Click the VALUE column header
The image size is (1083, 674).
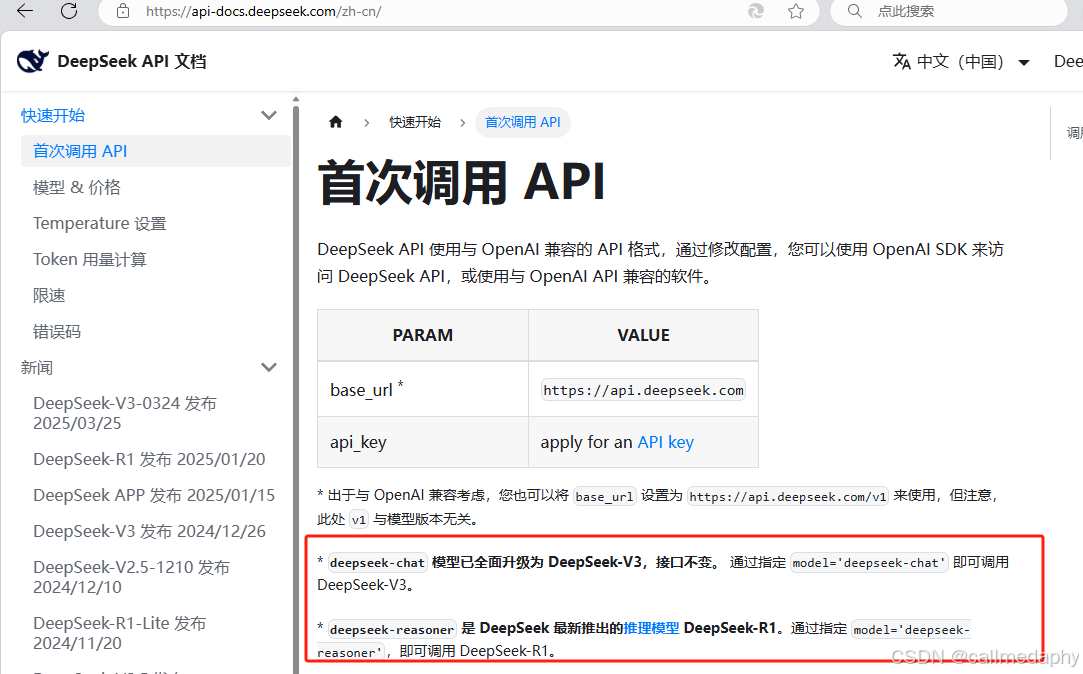pos(643,335)
